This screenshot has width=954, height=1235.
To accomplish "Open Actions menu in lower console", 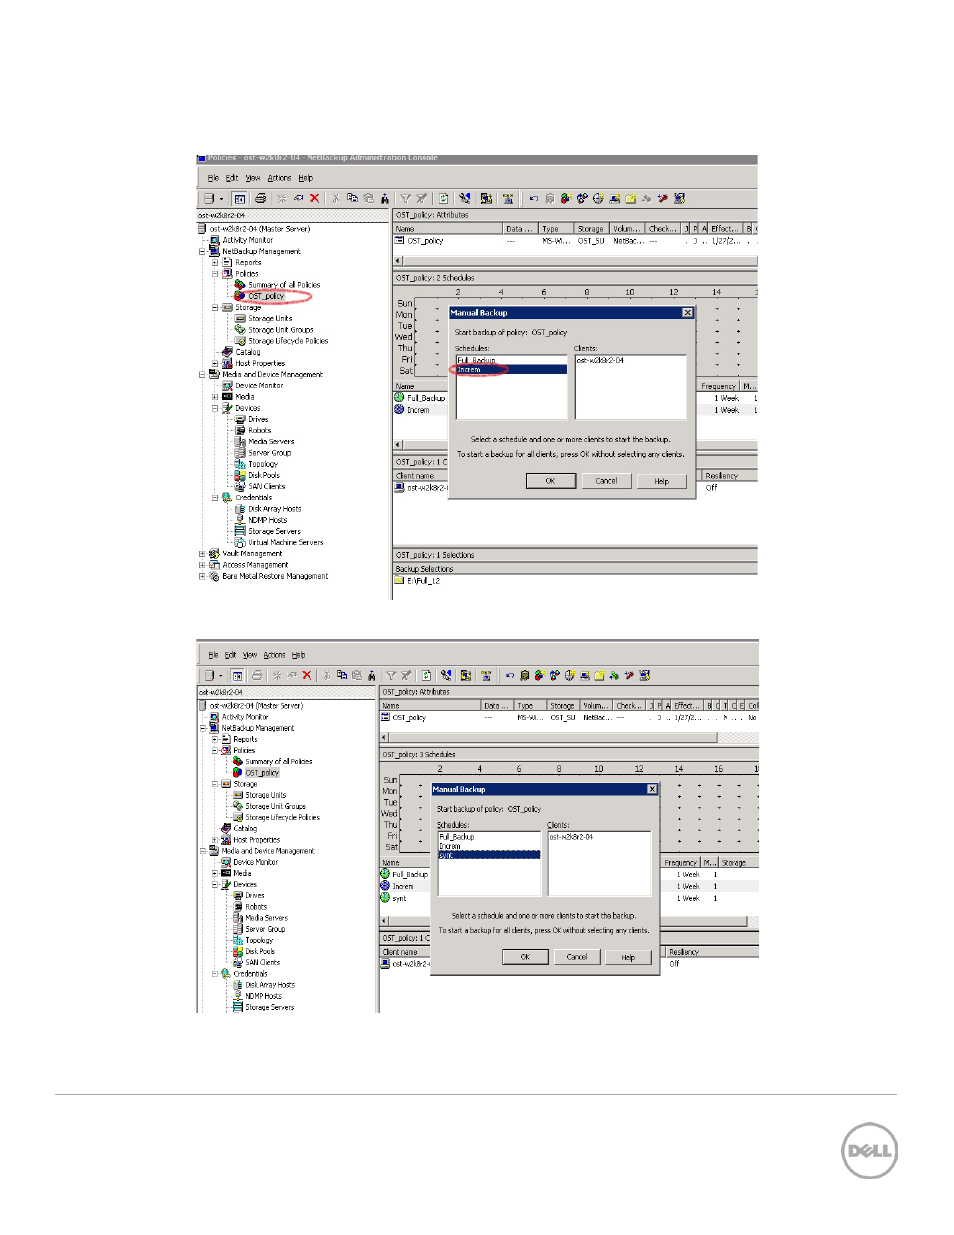I will 275,655.
